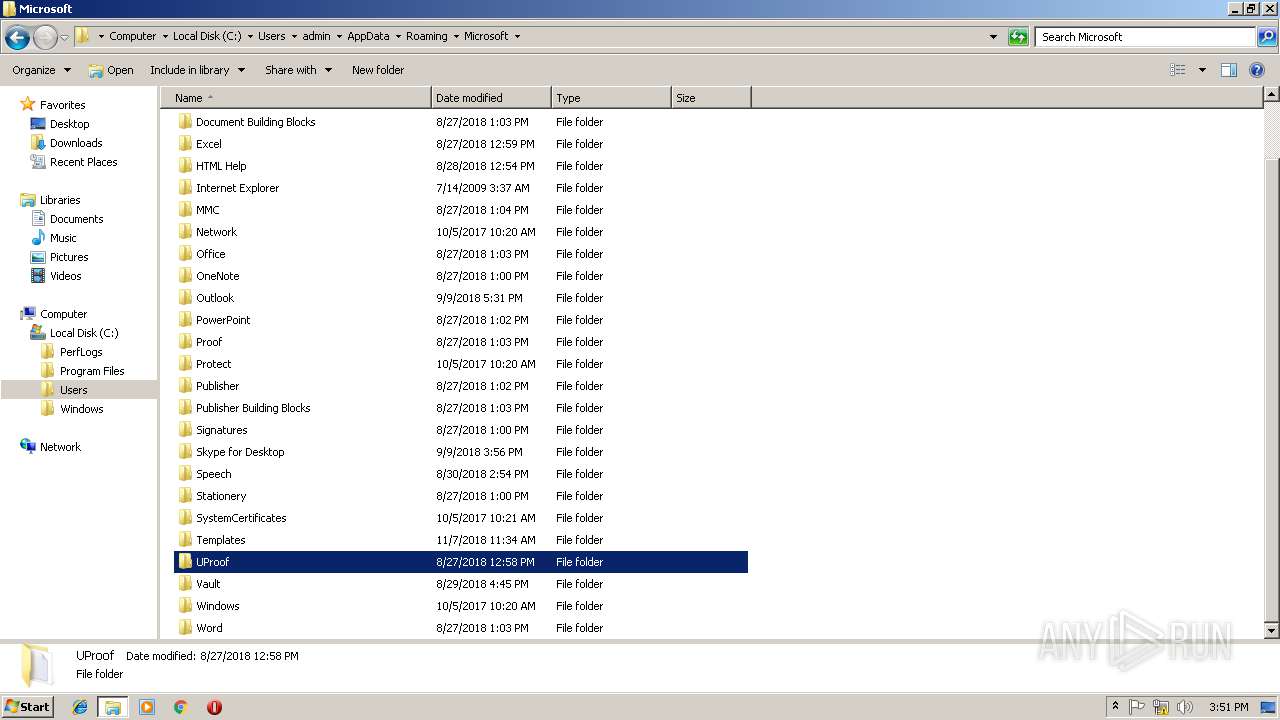1280x720 pixels.
Task: Click the Back navigation arrow button
Action: [x=17, y=38]
